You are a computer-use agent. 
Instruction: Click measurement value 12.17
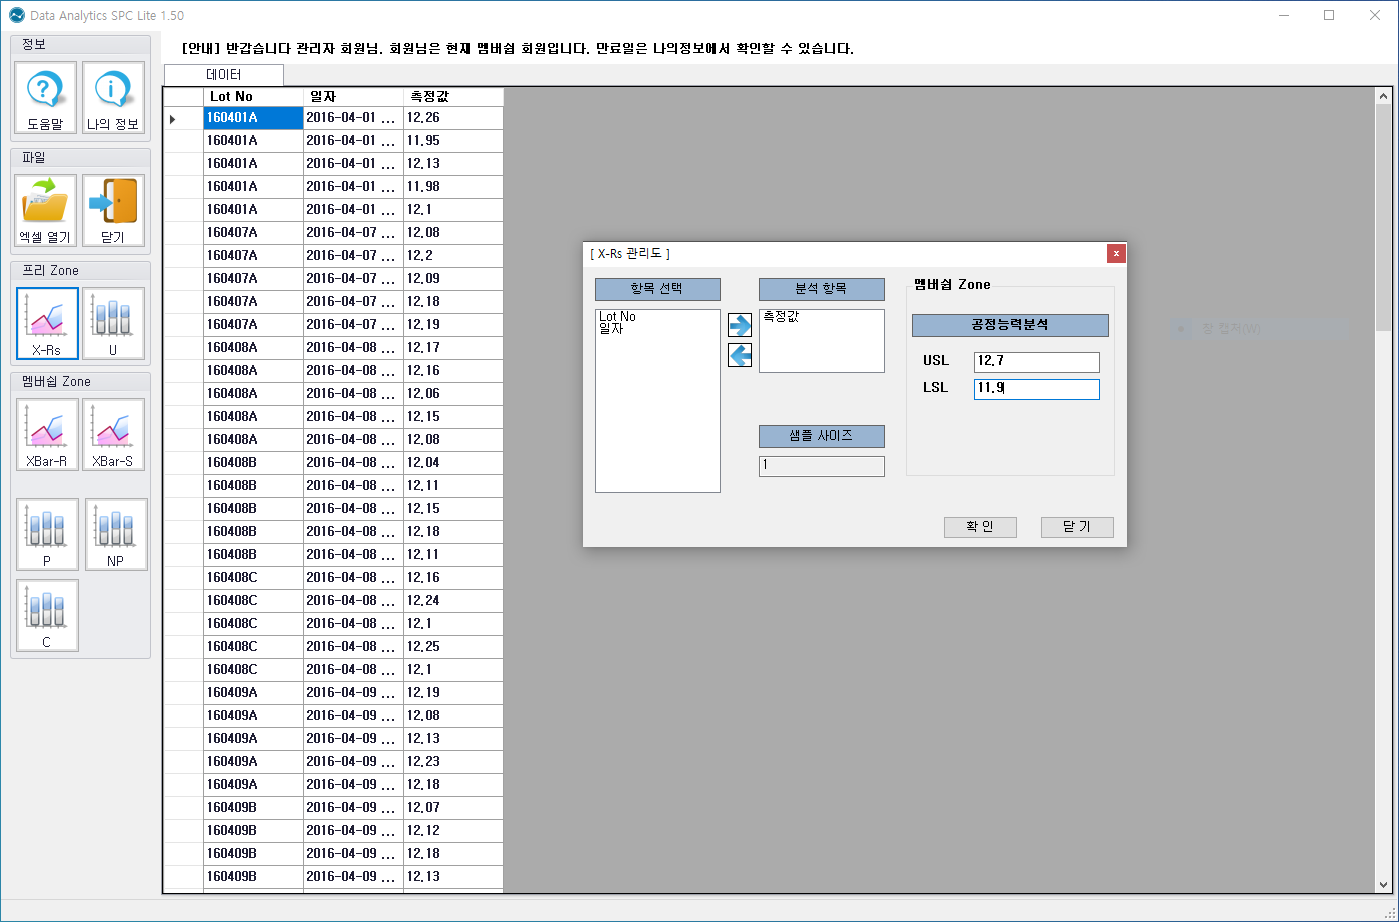tap(453, 348)
